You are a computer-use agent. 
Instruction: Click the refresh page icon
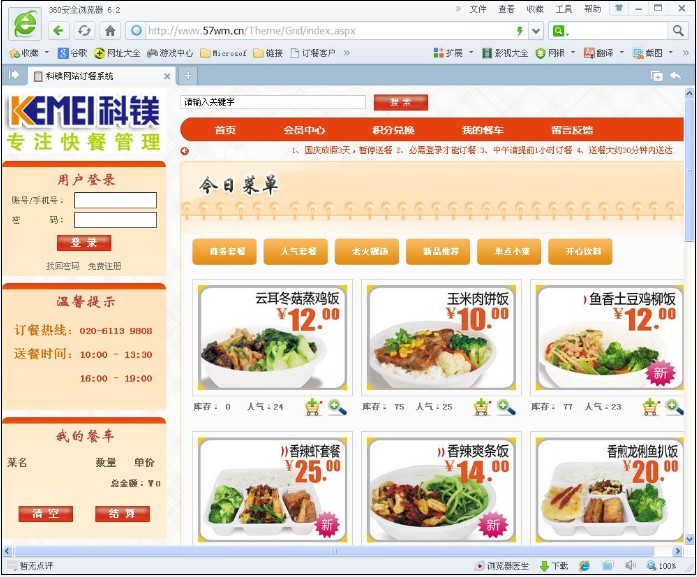point(85,31)
